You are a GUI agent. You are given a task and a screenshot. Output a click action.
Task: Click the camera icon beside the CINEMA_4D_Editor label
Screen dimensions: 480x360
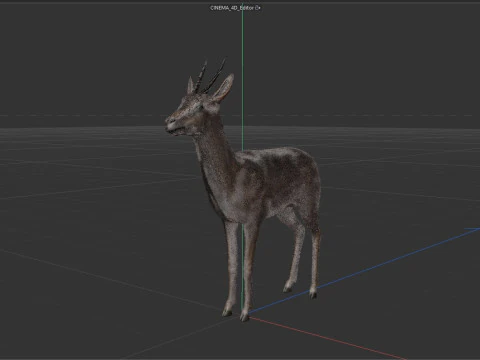point(258,8)
